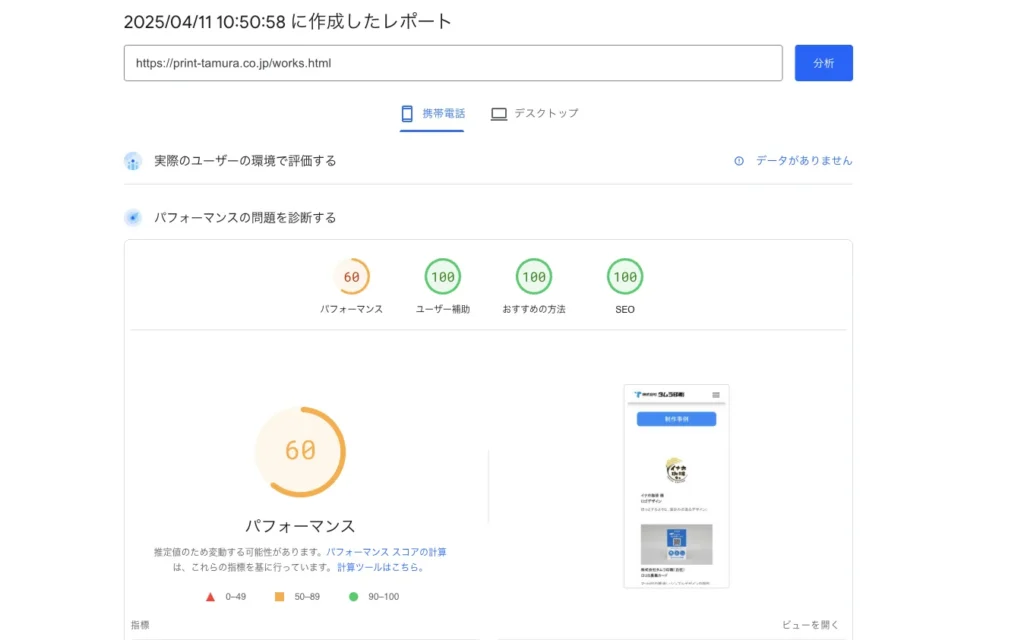
Task: Click the URL input field
Action: [452, 63]
